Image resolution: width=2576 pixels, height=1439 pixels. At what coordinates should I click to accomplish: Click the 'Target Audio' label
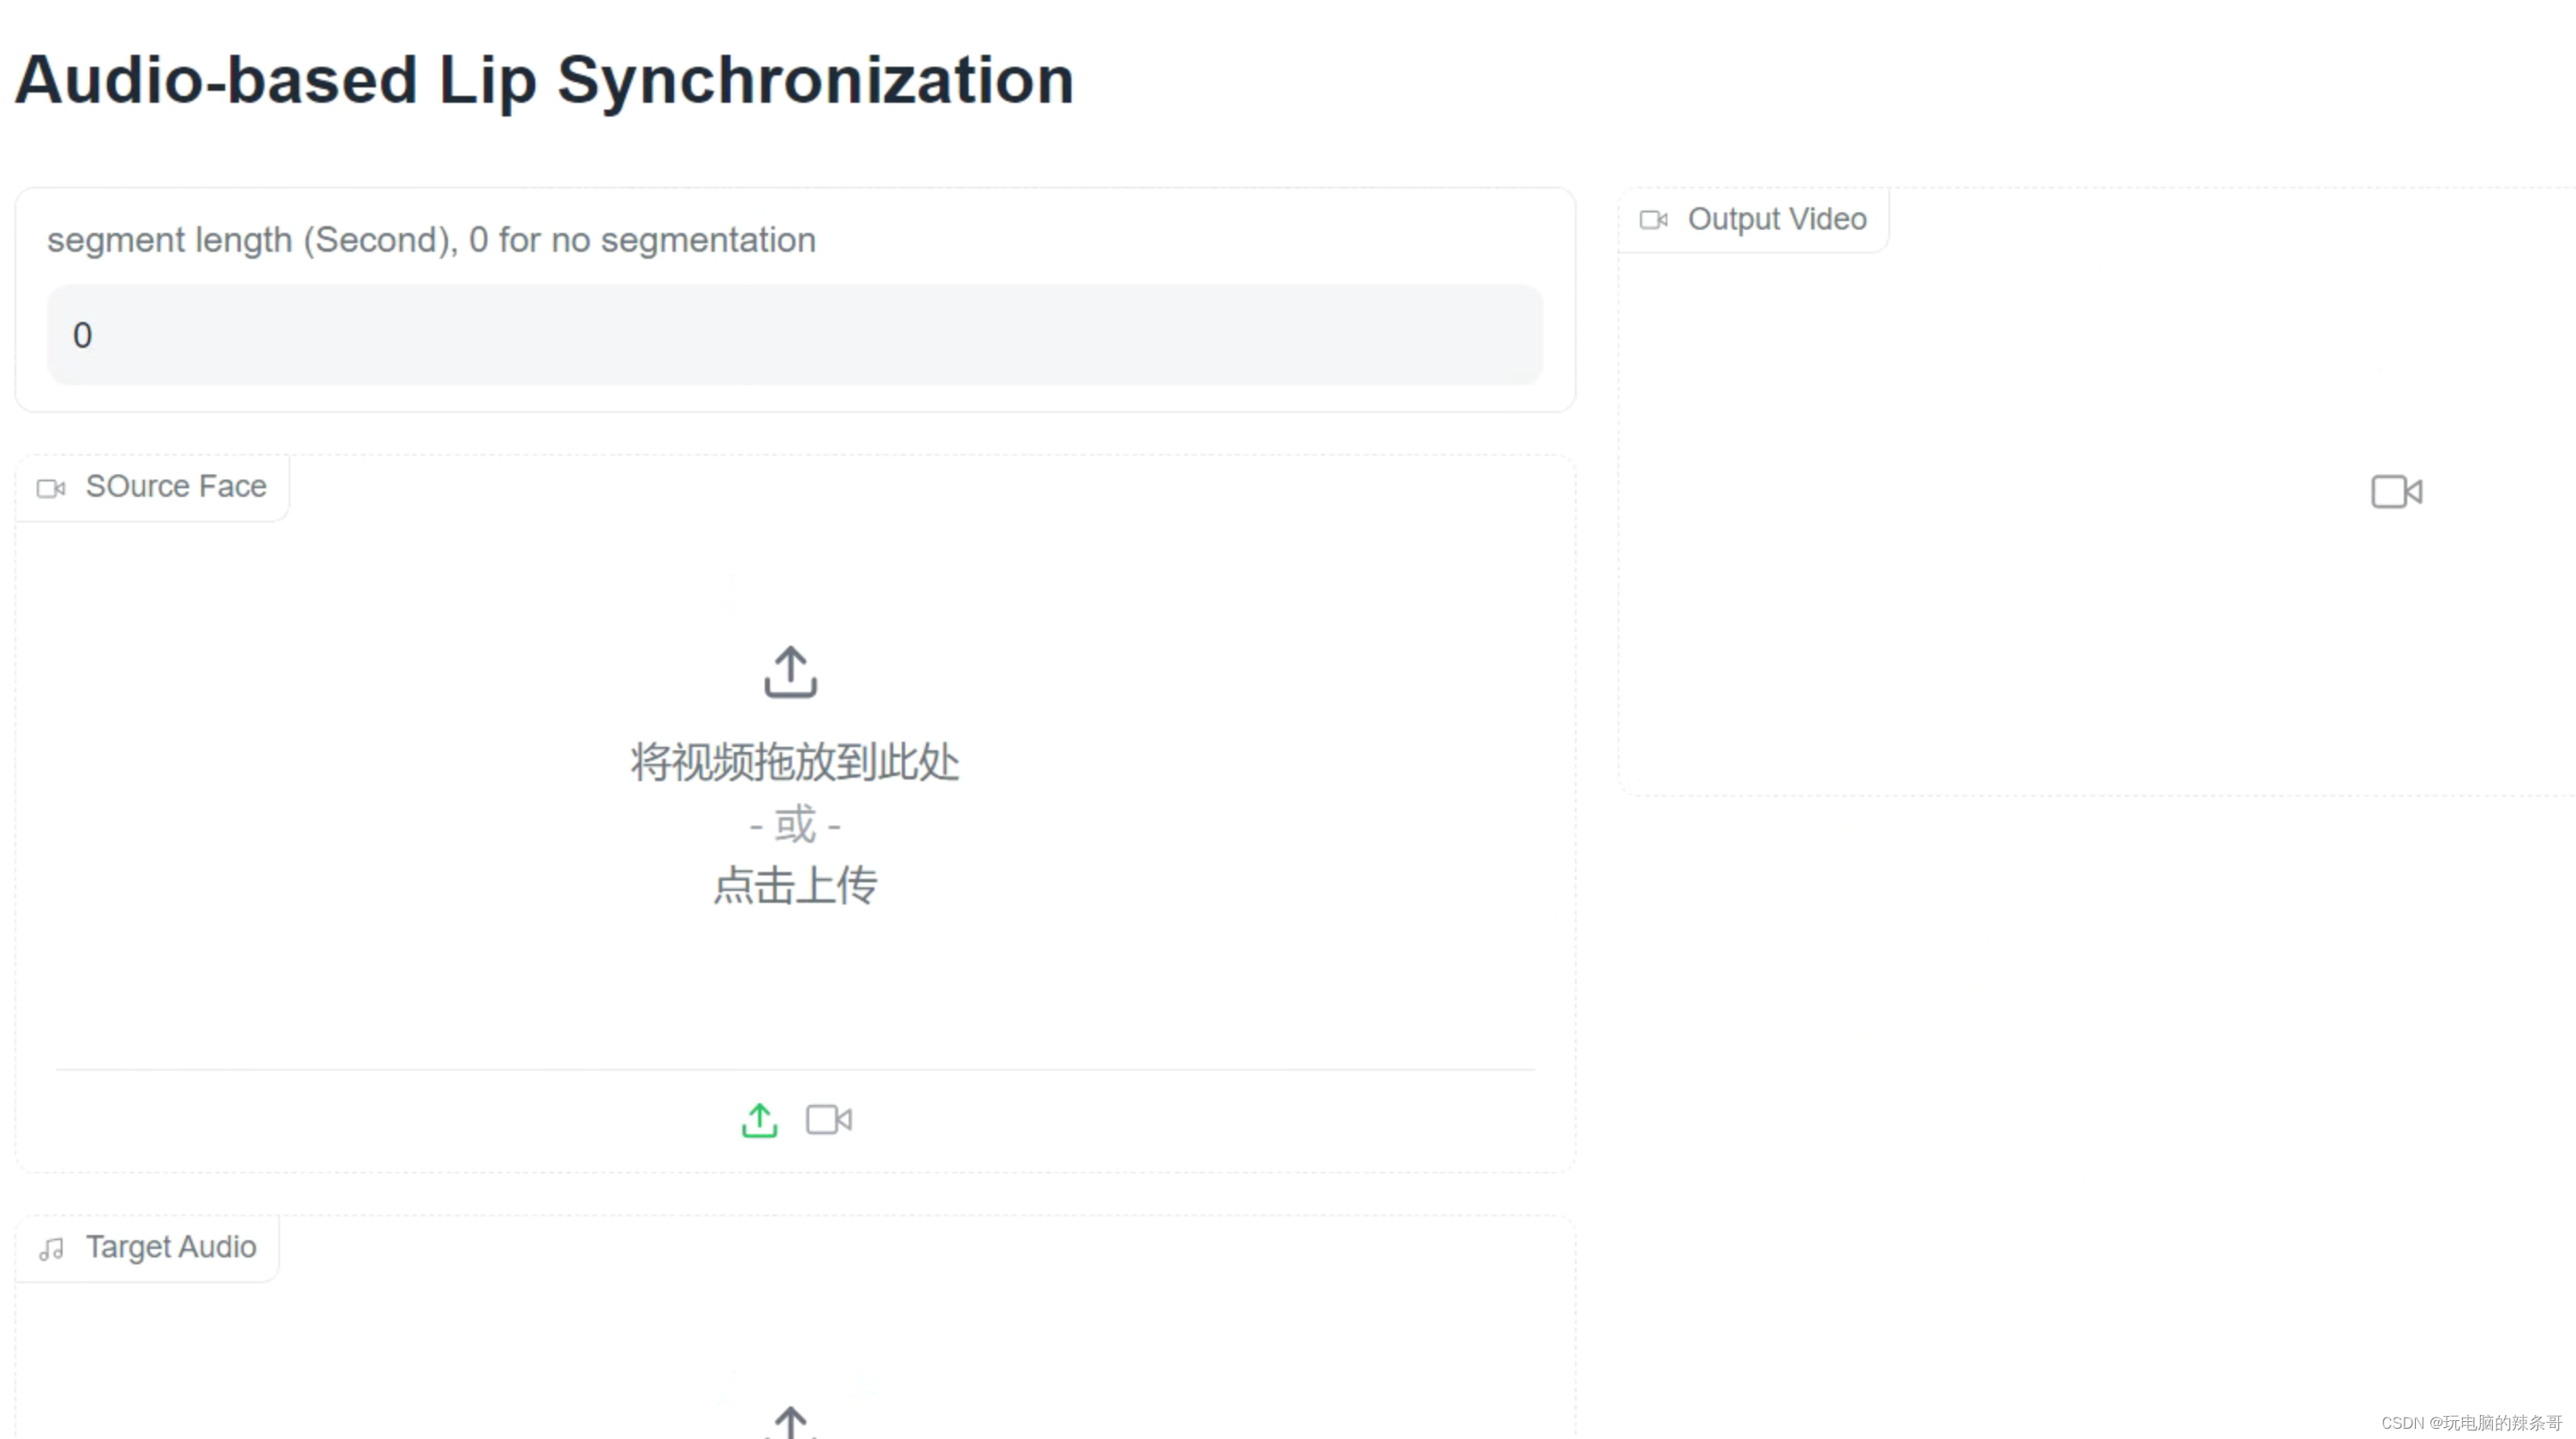pos(171,1247)
